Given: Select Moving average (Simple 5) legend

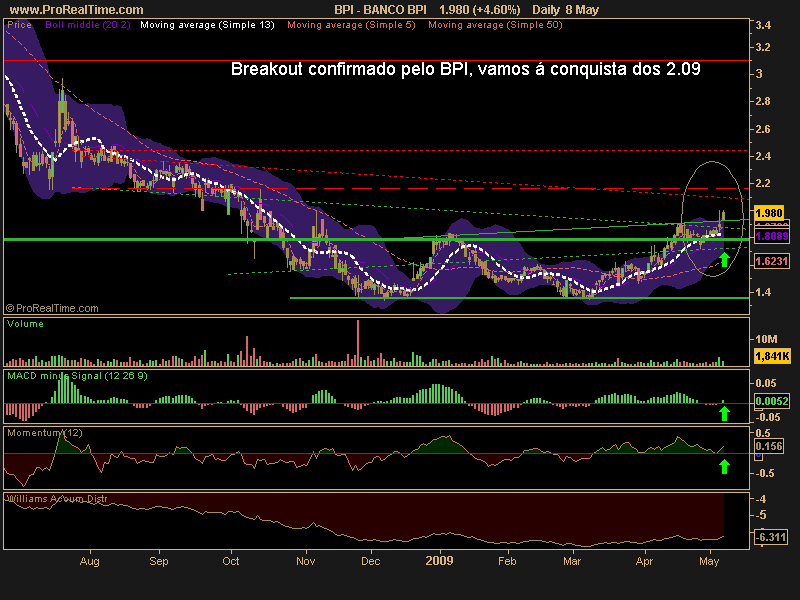Looking at the screenshot, I should click(352, 24).
